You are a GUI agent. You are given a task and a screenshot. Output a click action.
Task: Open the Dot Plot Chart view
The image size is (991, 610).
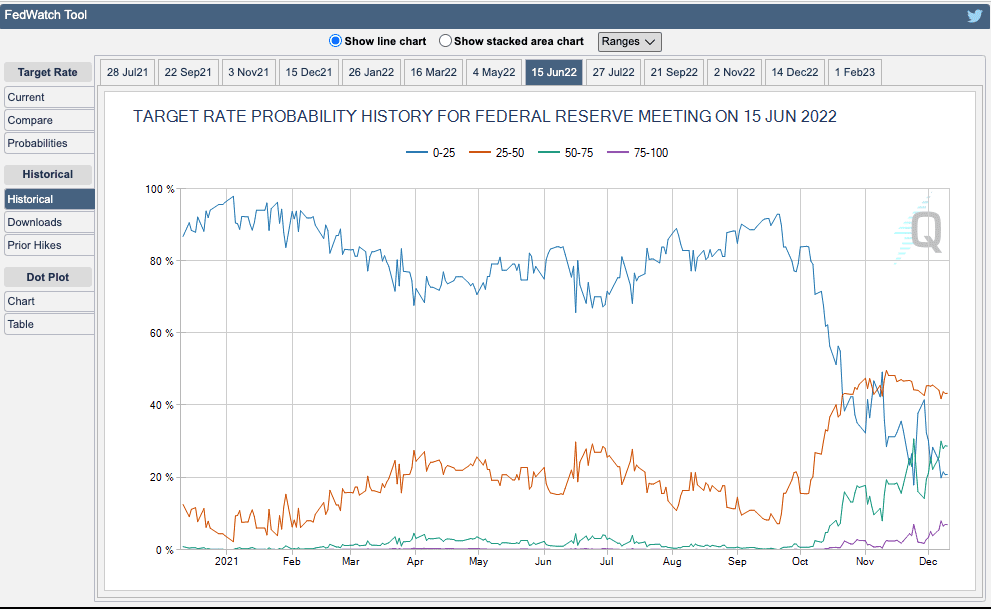pos(49,301)
